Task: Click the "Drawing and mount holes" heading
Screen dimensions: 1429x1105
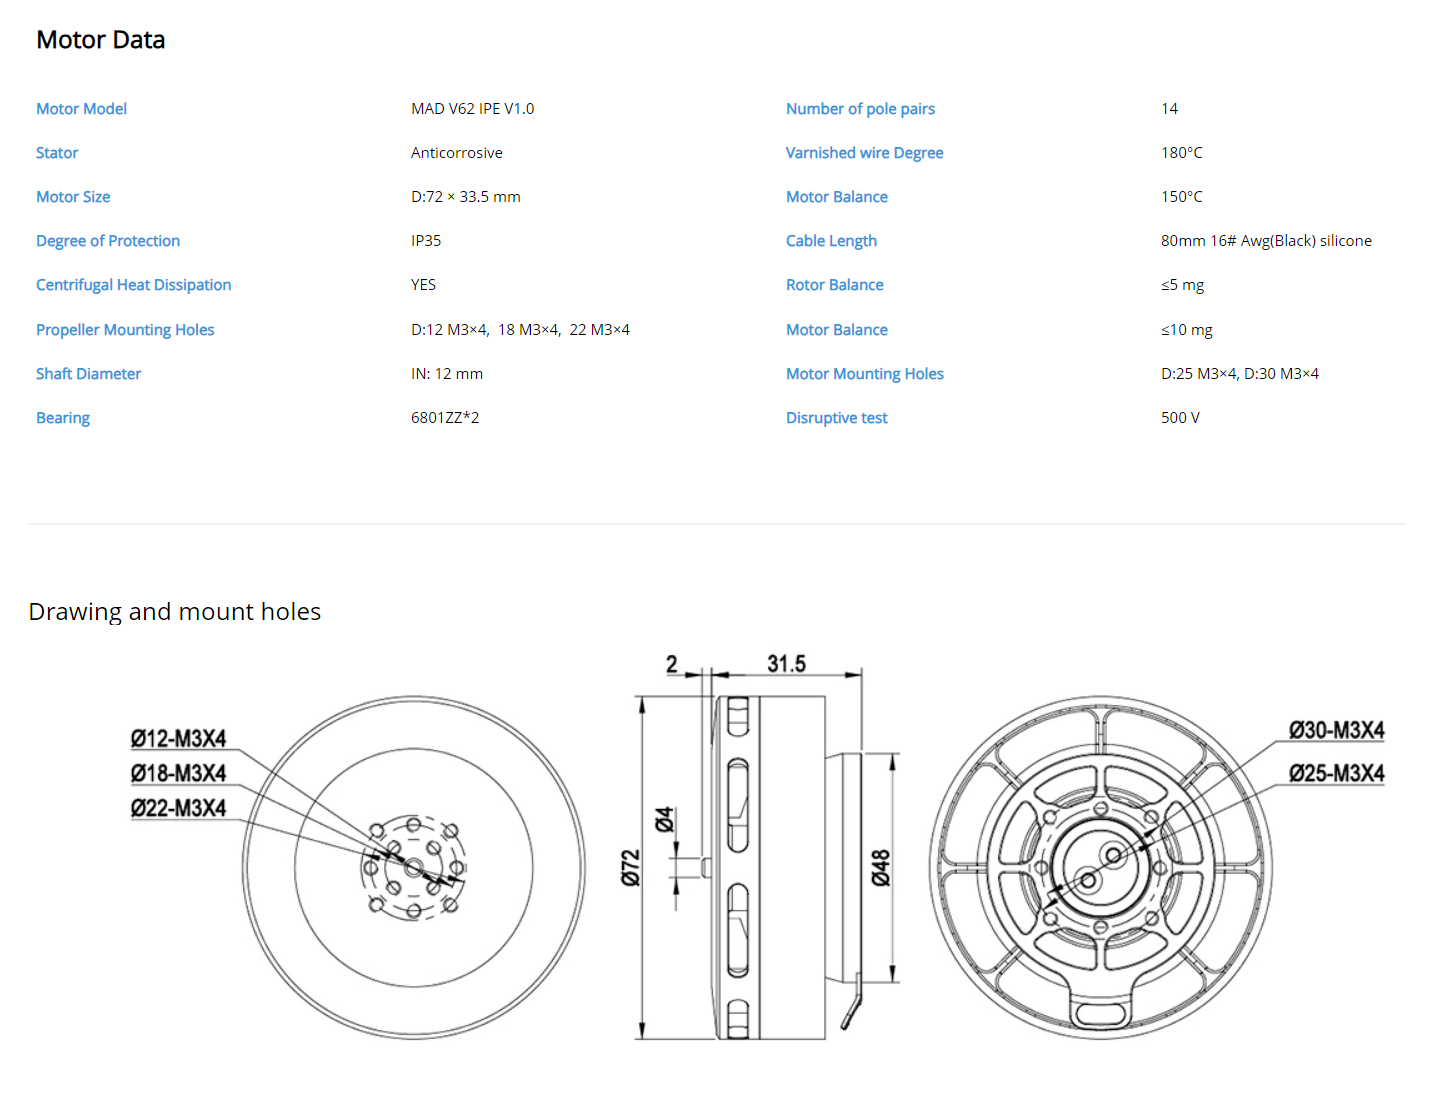Action: 175,612
